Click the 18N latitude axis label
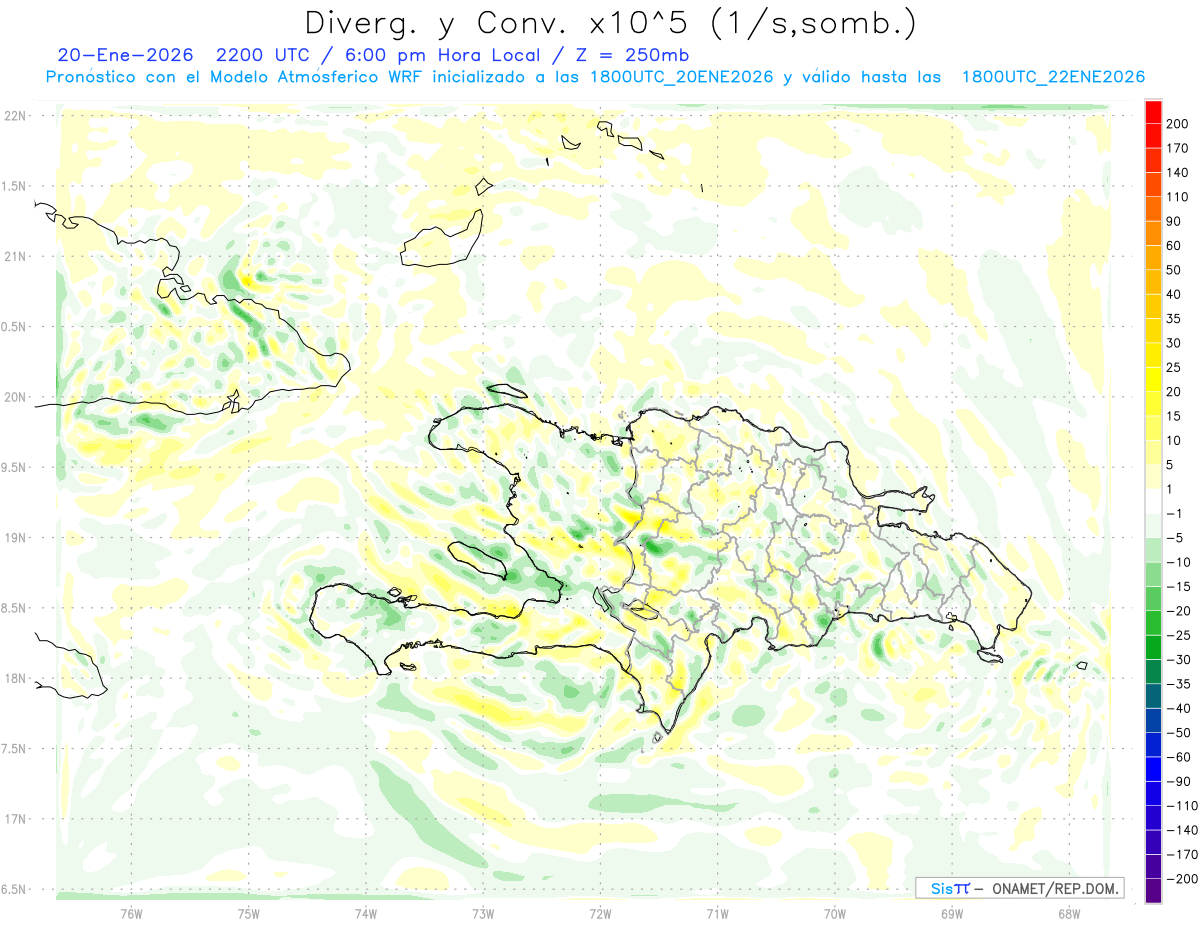The width and height of the screenshot is (1200, 927). pos(14,678)
